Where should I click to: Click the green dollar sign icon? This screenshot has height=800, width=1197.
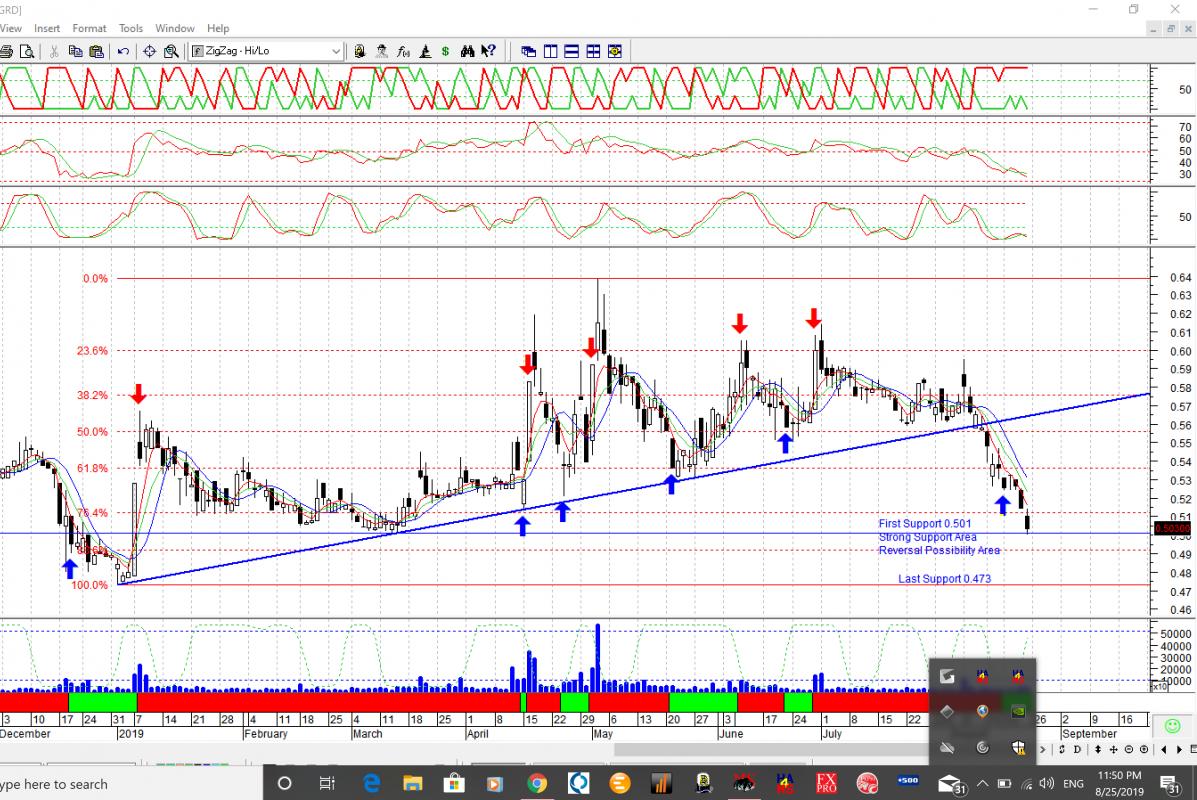pos(446,51)
